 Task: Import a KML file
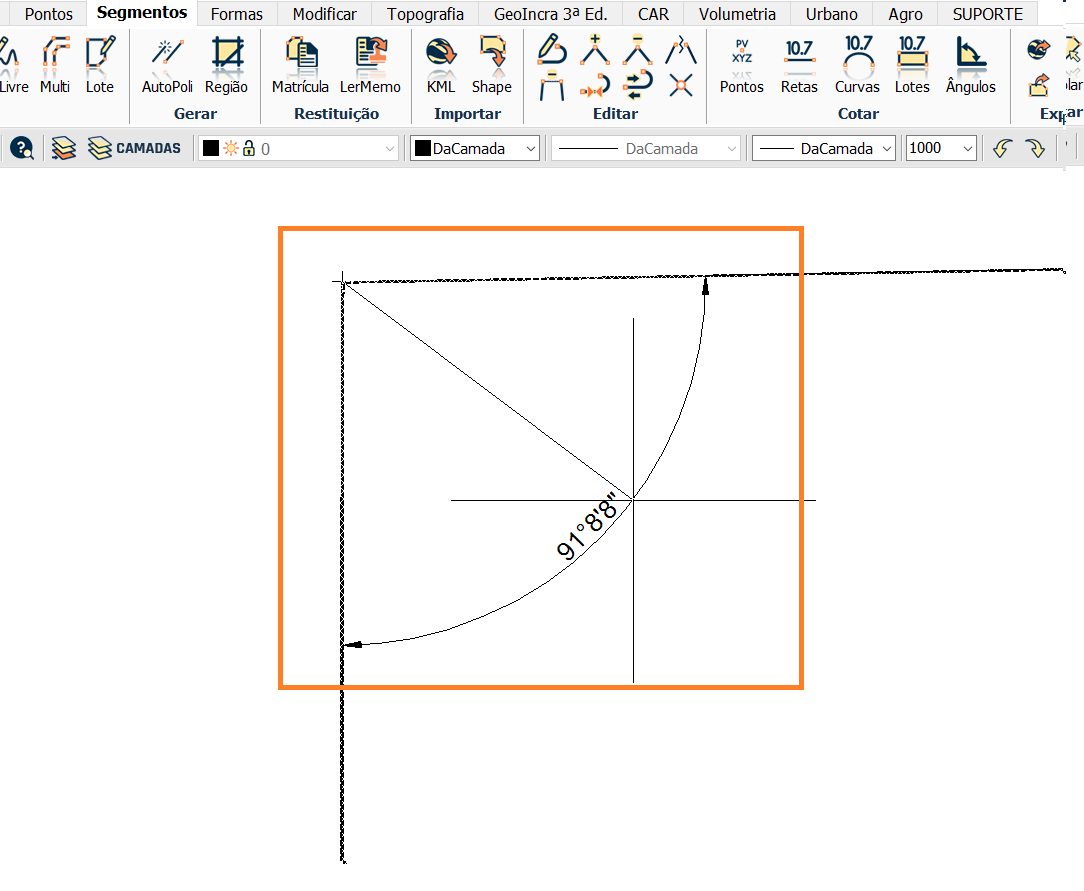tap(440, 66)
